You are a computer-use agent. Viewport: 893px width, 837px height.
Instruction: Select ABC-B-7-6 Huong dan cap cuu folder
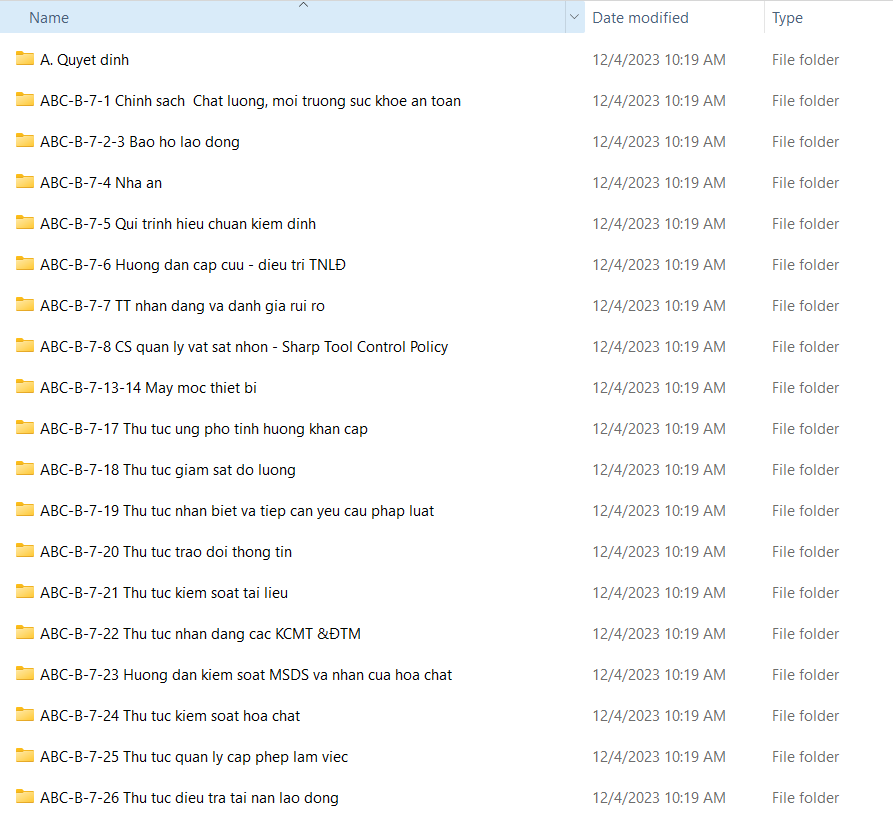click(x=193, y=265)
